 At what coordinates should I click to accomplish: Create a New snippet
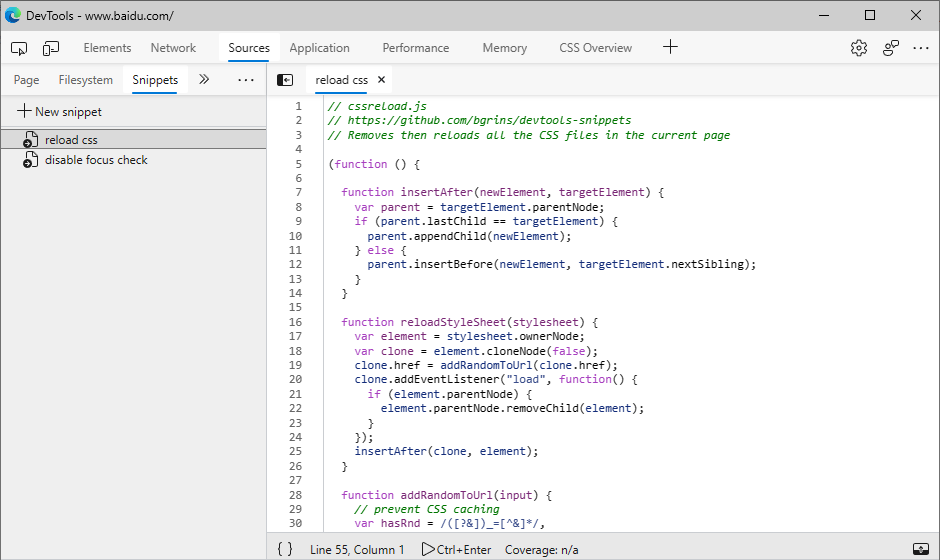[x=59, y=112]
